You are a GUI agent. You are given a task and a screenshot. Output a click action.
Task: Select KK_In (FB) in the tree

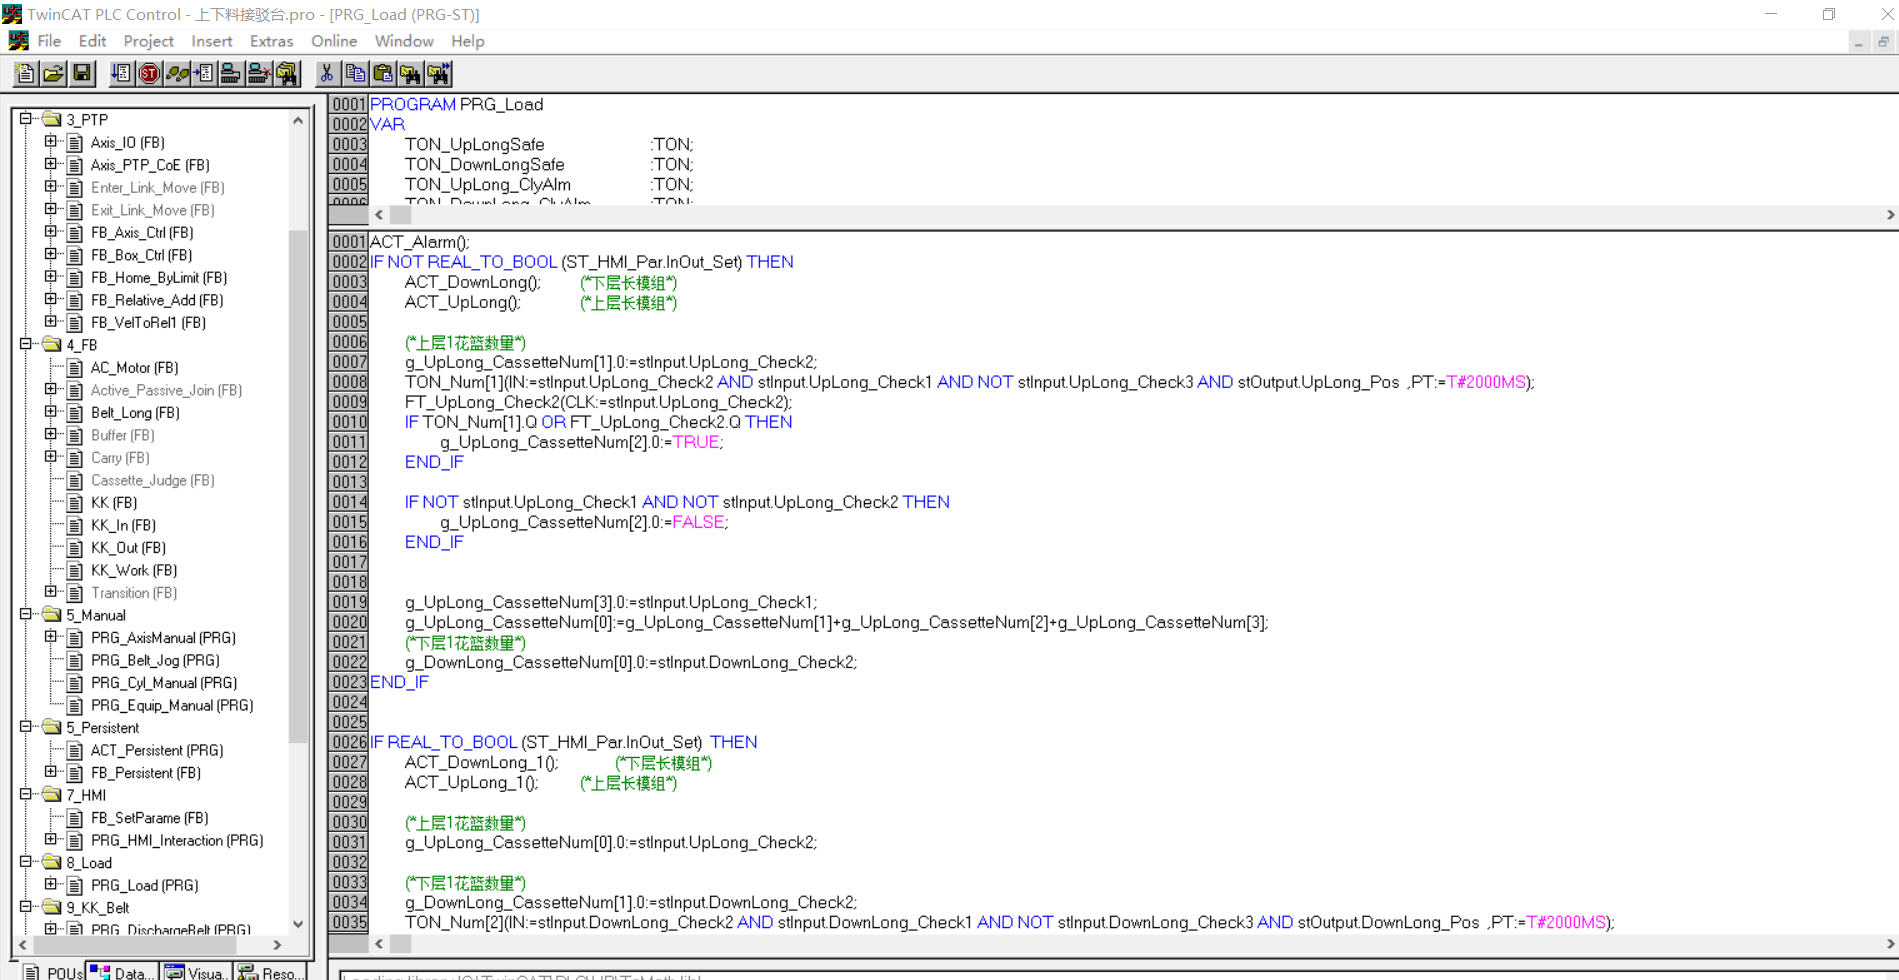coord(123,525)
